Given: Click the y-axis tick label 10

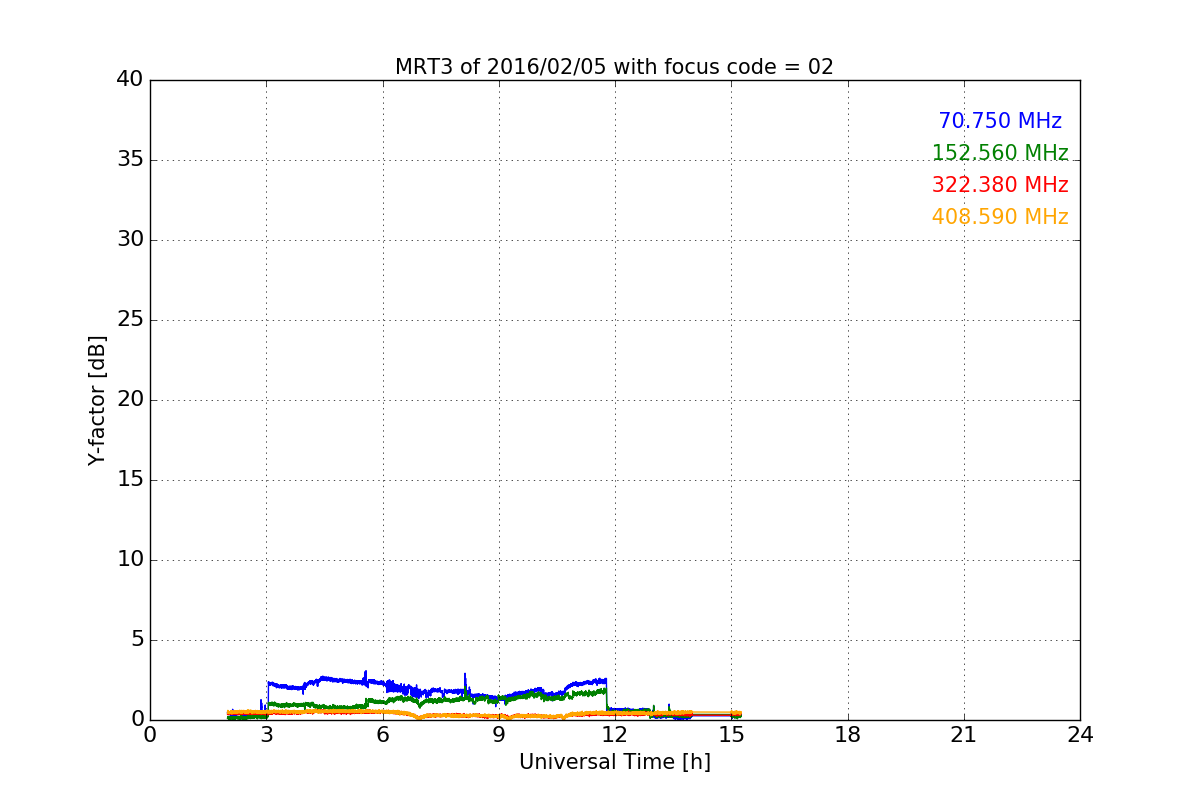Looking at the screenshot, I should pyautogui.click(x=130, y=560).
